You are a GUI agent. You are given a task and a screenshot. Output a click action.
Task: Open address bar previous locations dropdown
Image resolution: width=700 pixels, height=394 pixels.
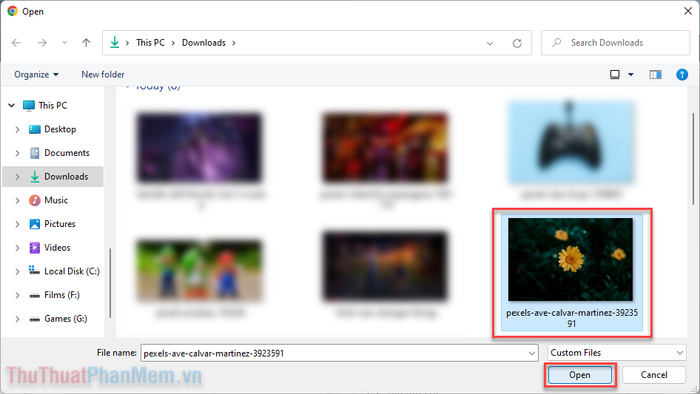pos(490,43)
